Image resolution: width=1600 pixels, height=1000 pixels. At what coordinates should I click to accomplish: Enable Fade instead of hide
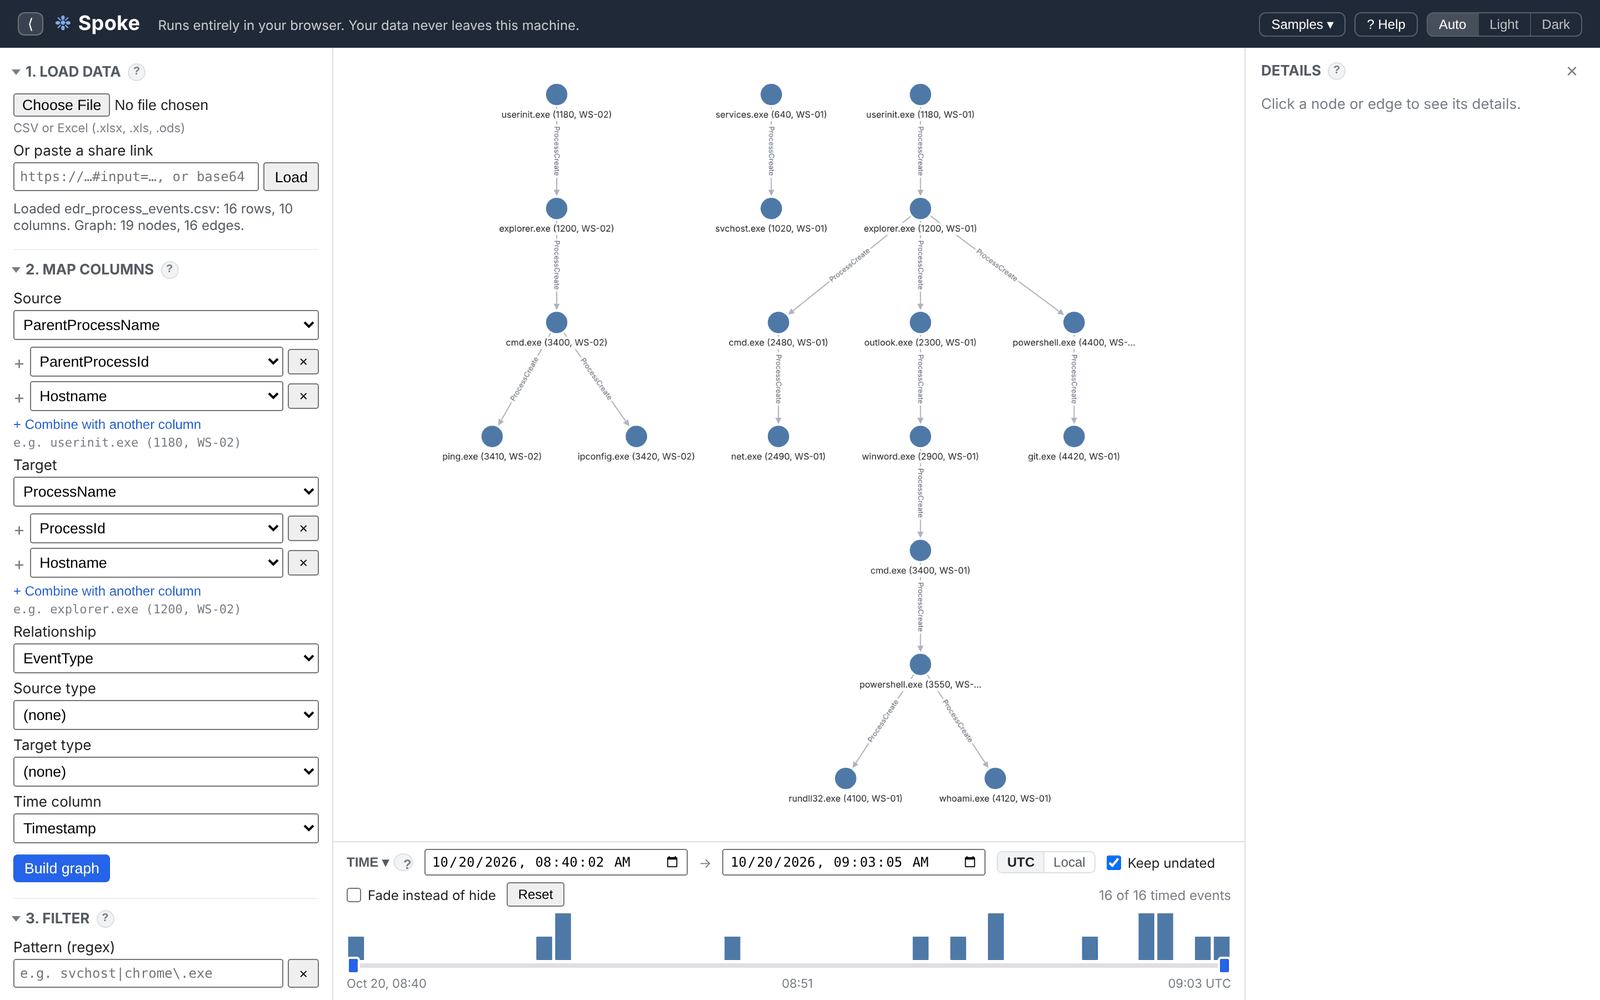tap(354, 895)
